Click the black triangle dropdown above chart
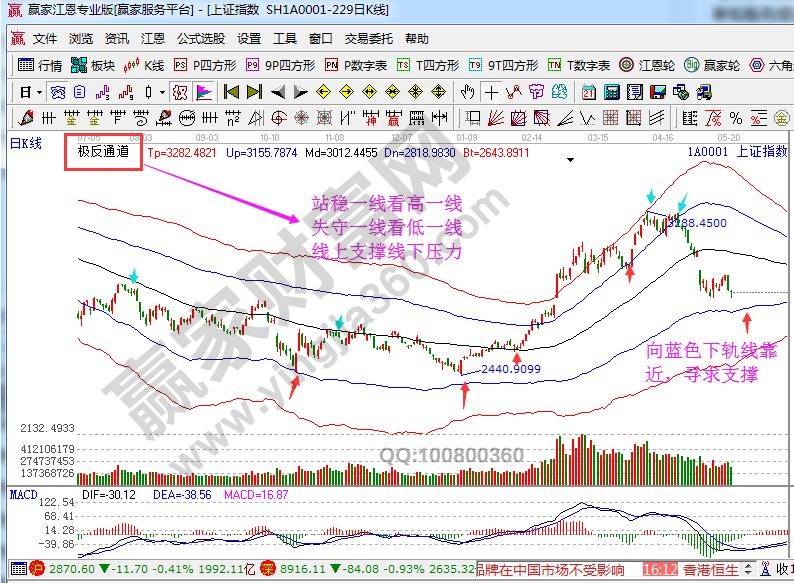This screenshot has height=583, width=794. tap(570, 159)
